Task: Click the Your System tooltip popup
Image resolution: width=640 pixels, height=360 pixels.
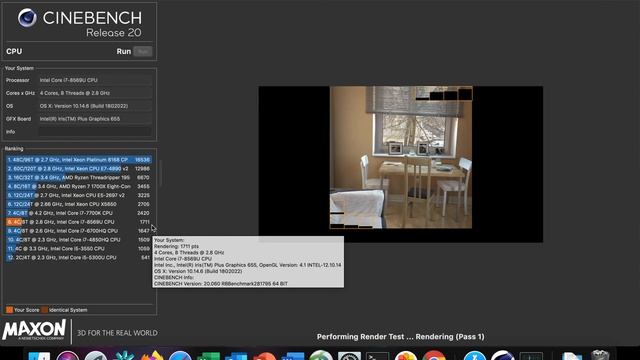Action: (248, 262)
